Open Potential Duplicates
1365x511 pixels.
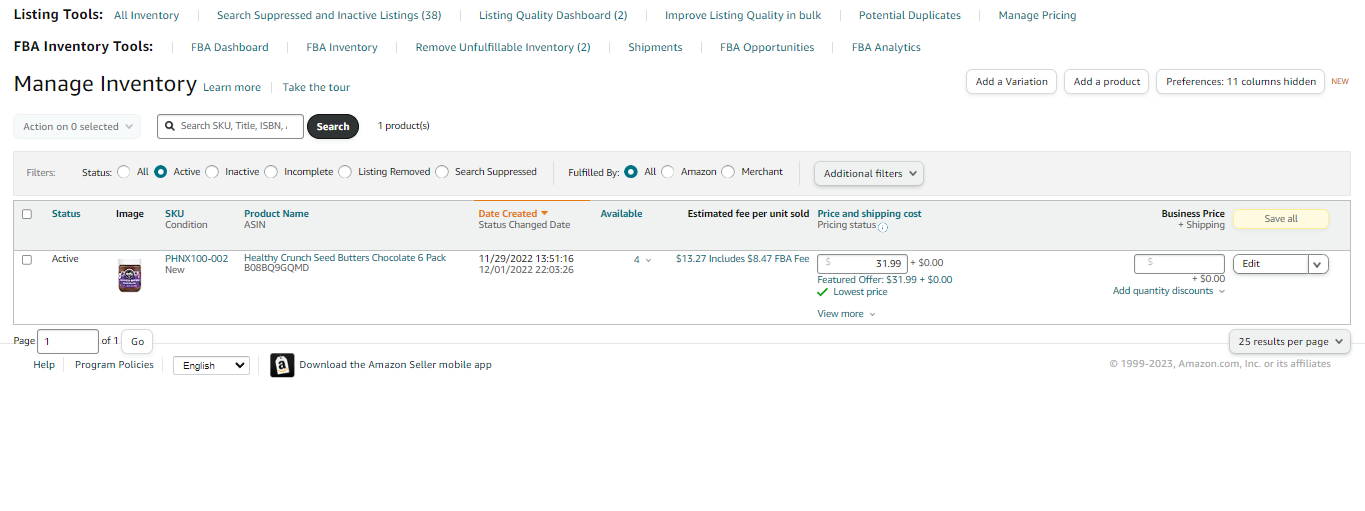coord(910,15)
